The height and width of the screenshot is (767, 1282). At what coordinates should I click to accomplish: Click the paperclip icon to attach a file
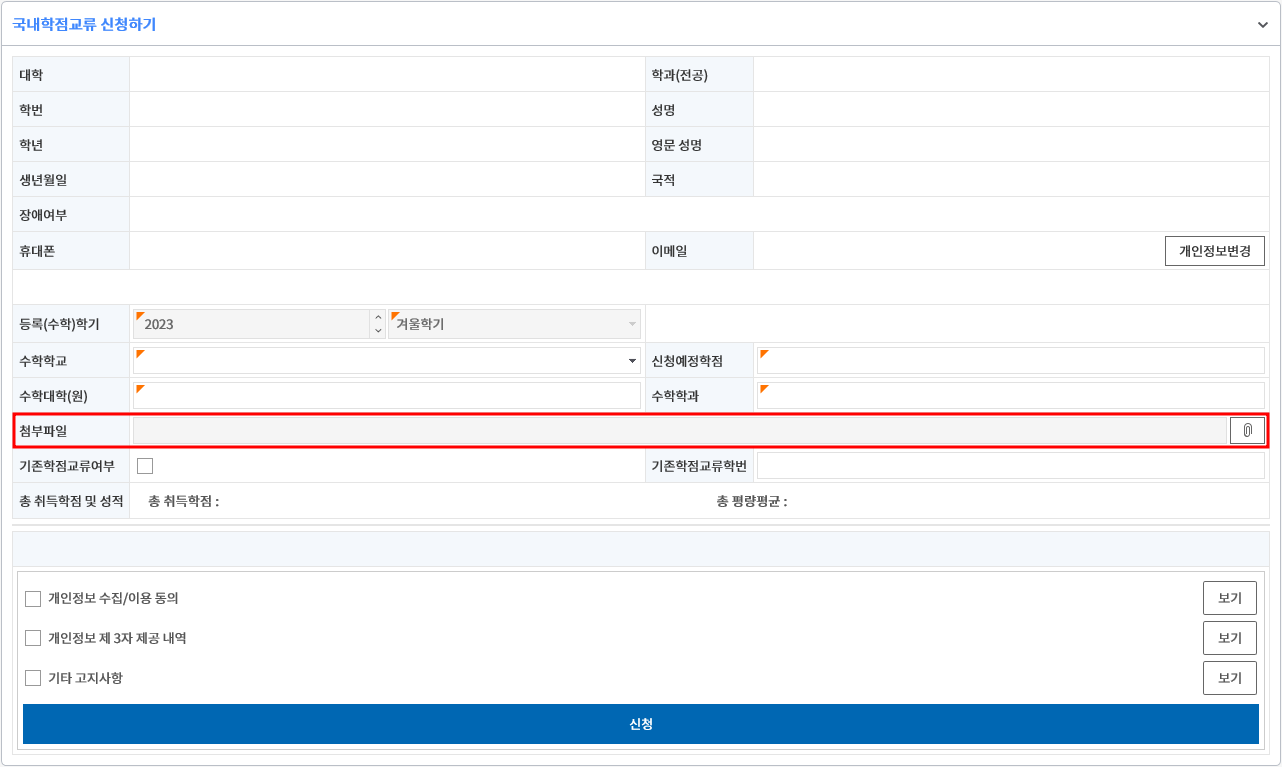click(x=1248, y=430)
